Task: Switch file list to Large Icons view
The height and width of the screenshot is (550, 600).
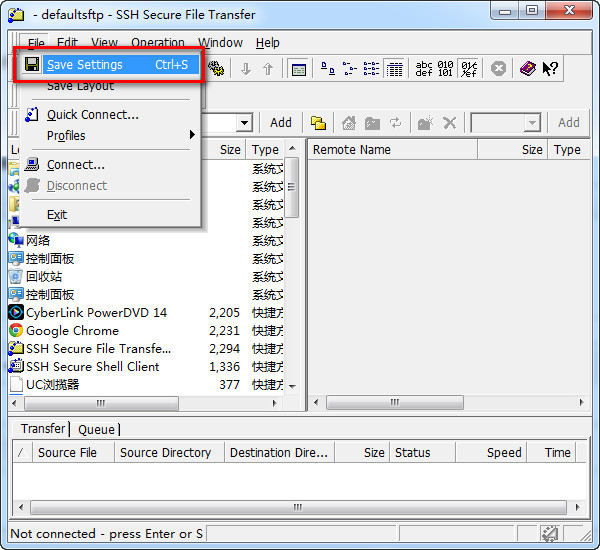Action: pyautogui.click(x=328, y=69)
